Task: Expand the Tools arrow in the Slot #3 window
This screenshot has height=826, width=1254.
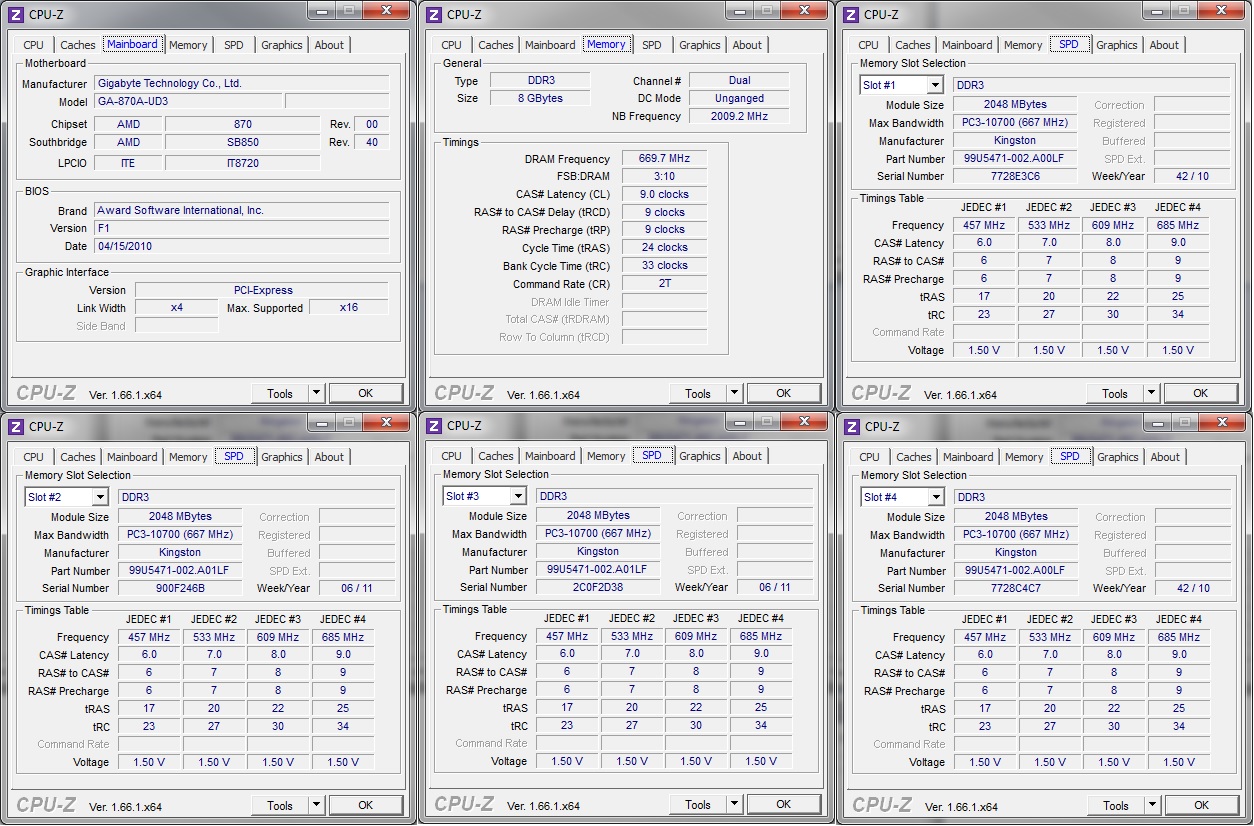Action: point(735,804)
